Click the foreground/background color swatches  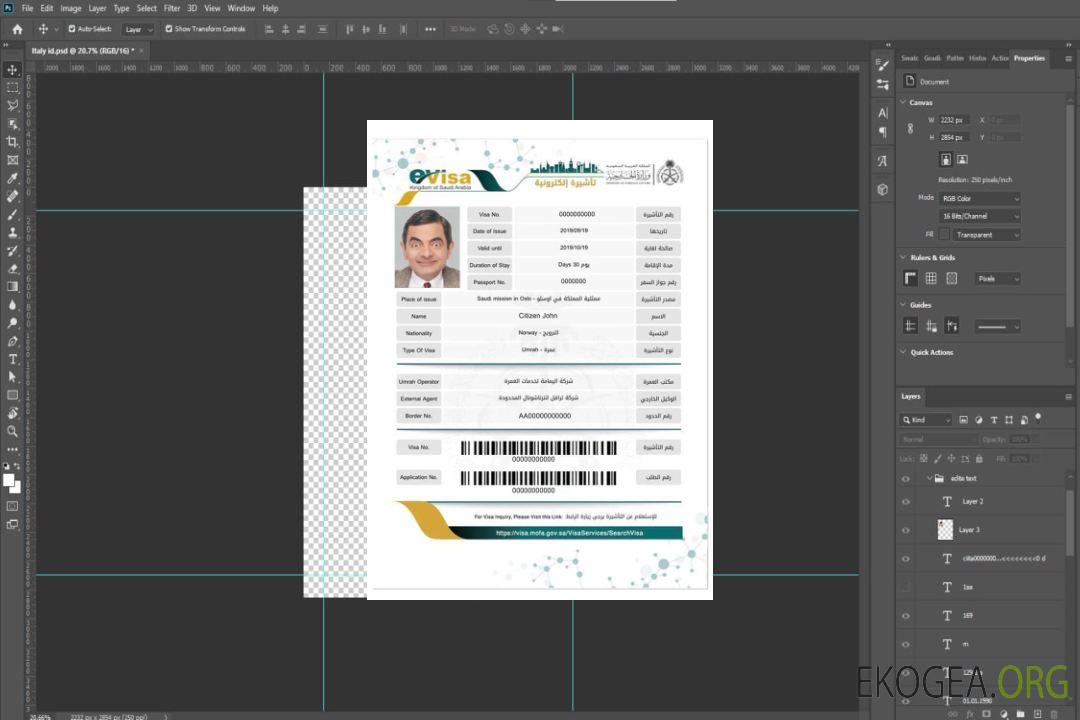(12, 483)
